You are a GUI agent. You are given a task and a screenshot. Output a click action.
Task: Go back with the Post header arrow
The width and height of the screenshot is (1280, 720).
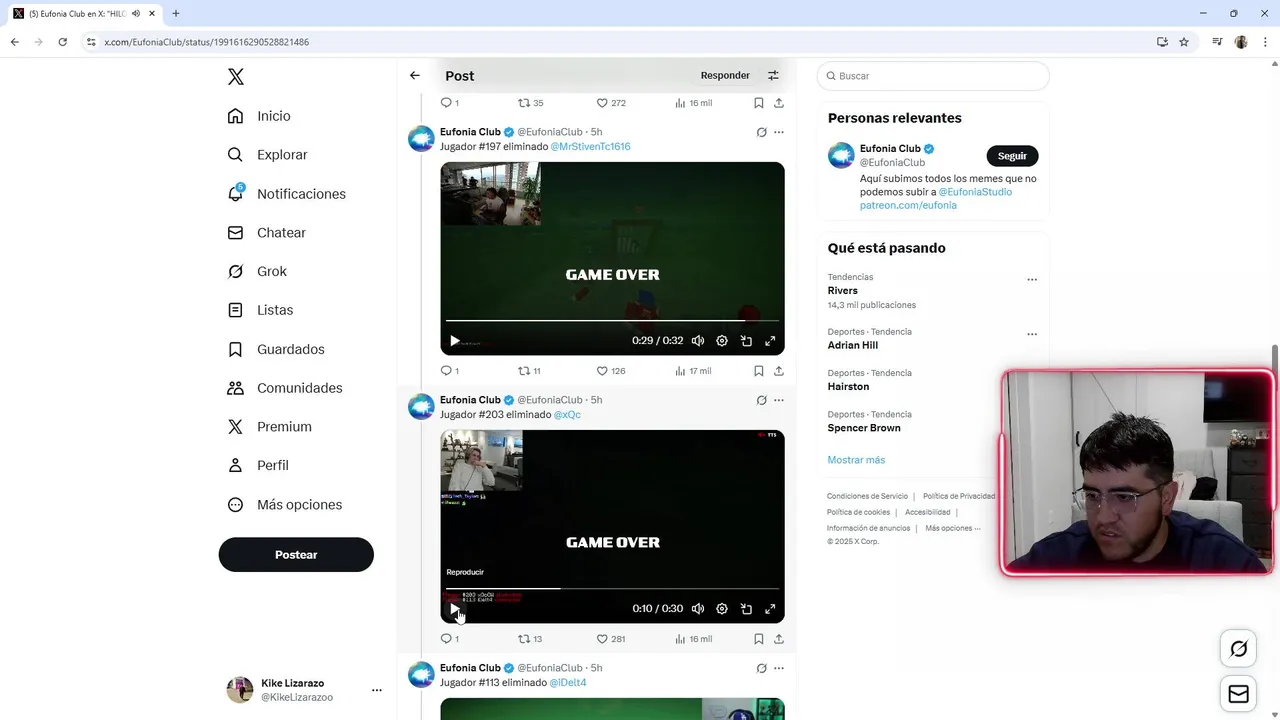click(x=415, y=75)
